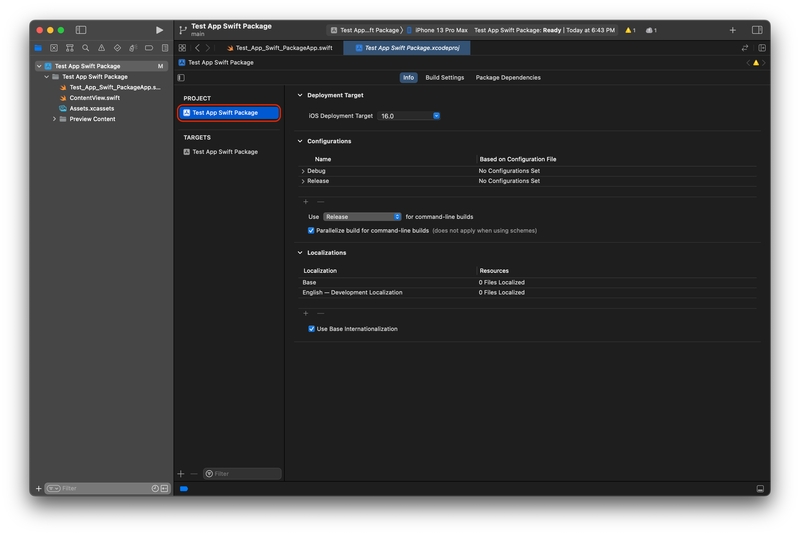Open the Issue navigator warning icon
The width and height of the screenshot is (800, 535).
point(101,48)
